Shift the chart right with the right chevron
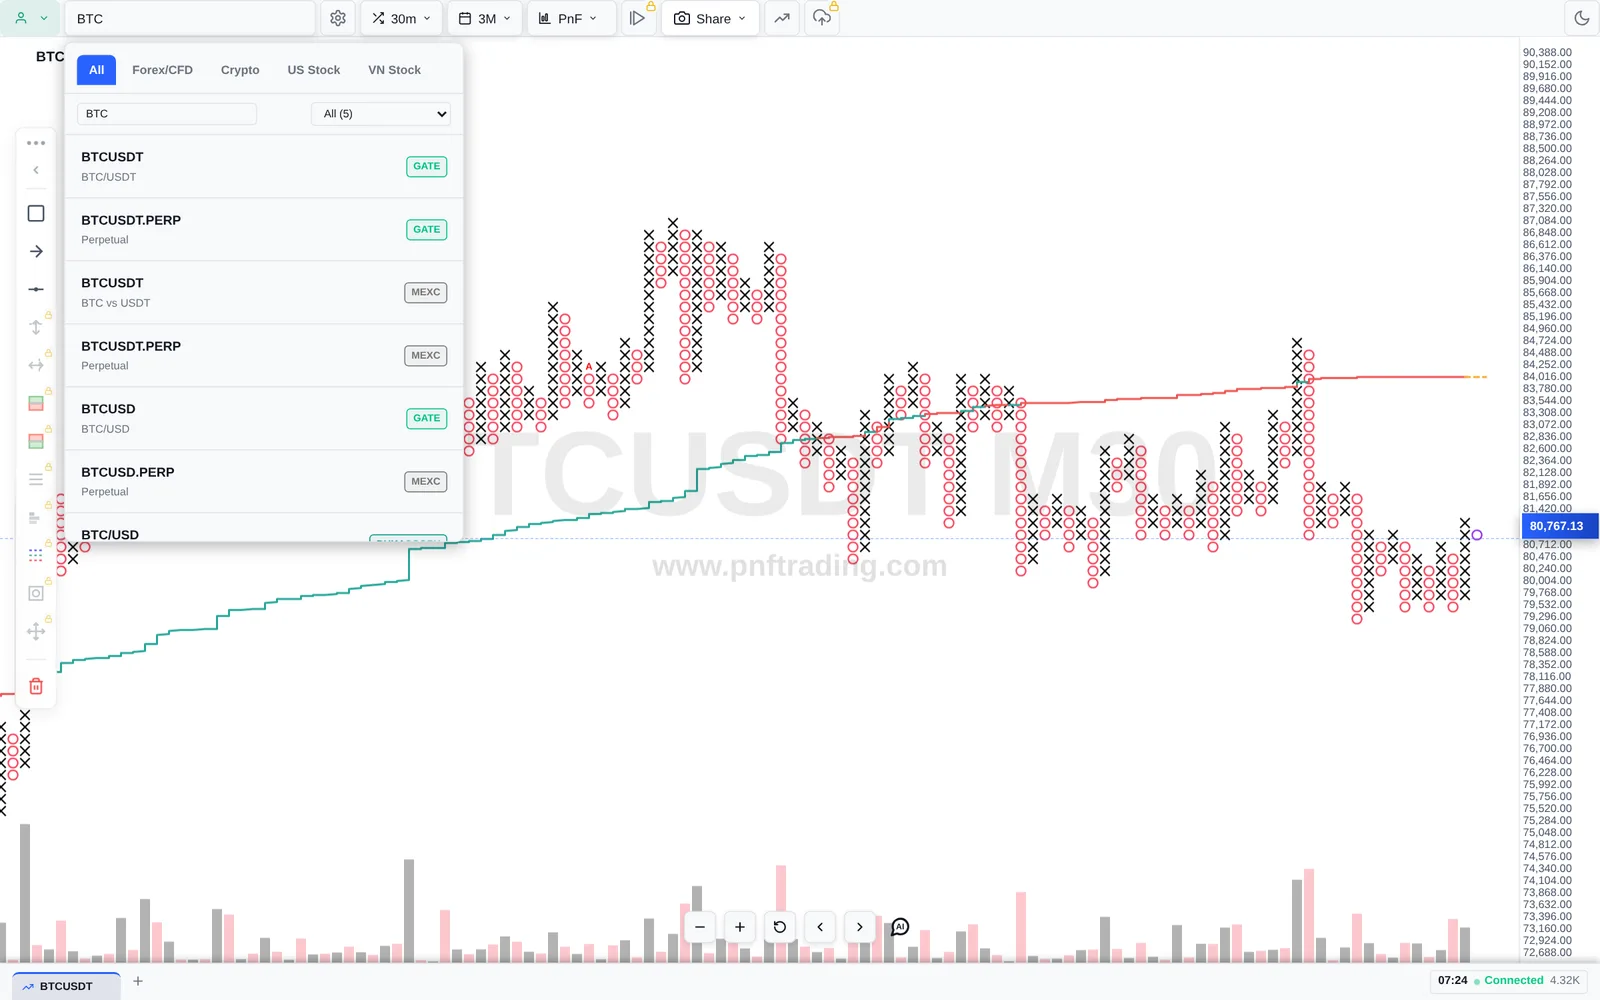 [x=860, y=927]
